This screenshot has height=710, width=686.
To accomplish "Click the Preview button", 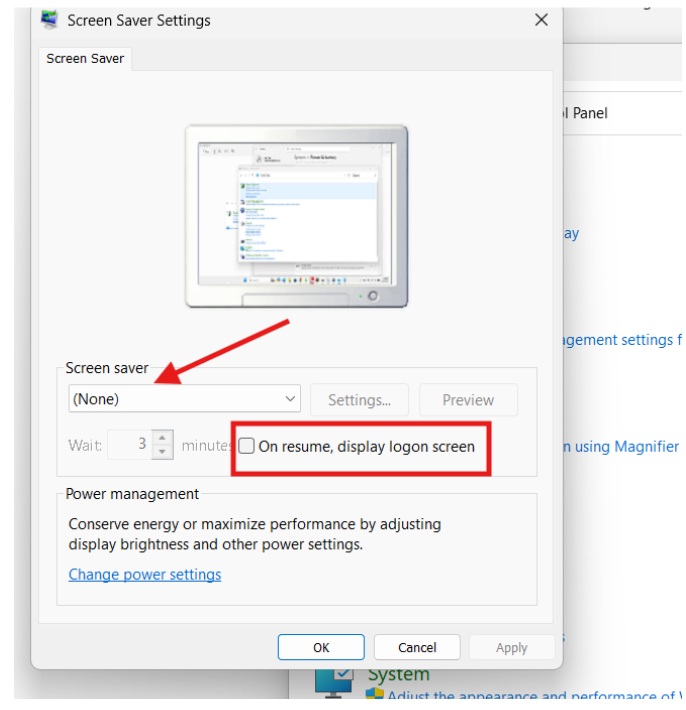I will 468,400.
